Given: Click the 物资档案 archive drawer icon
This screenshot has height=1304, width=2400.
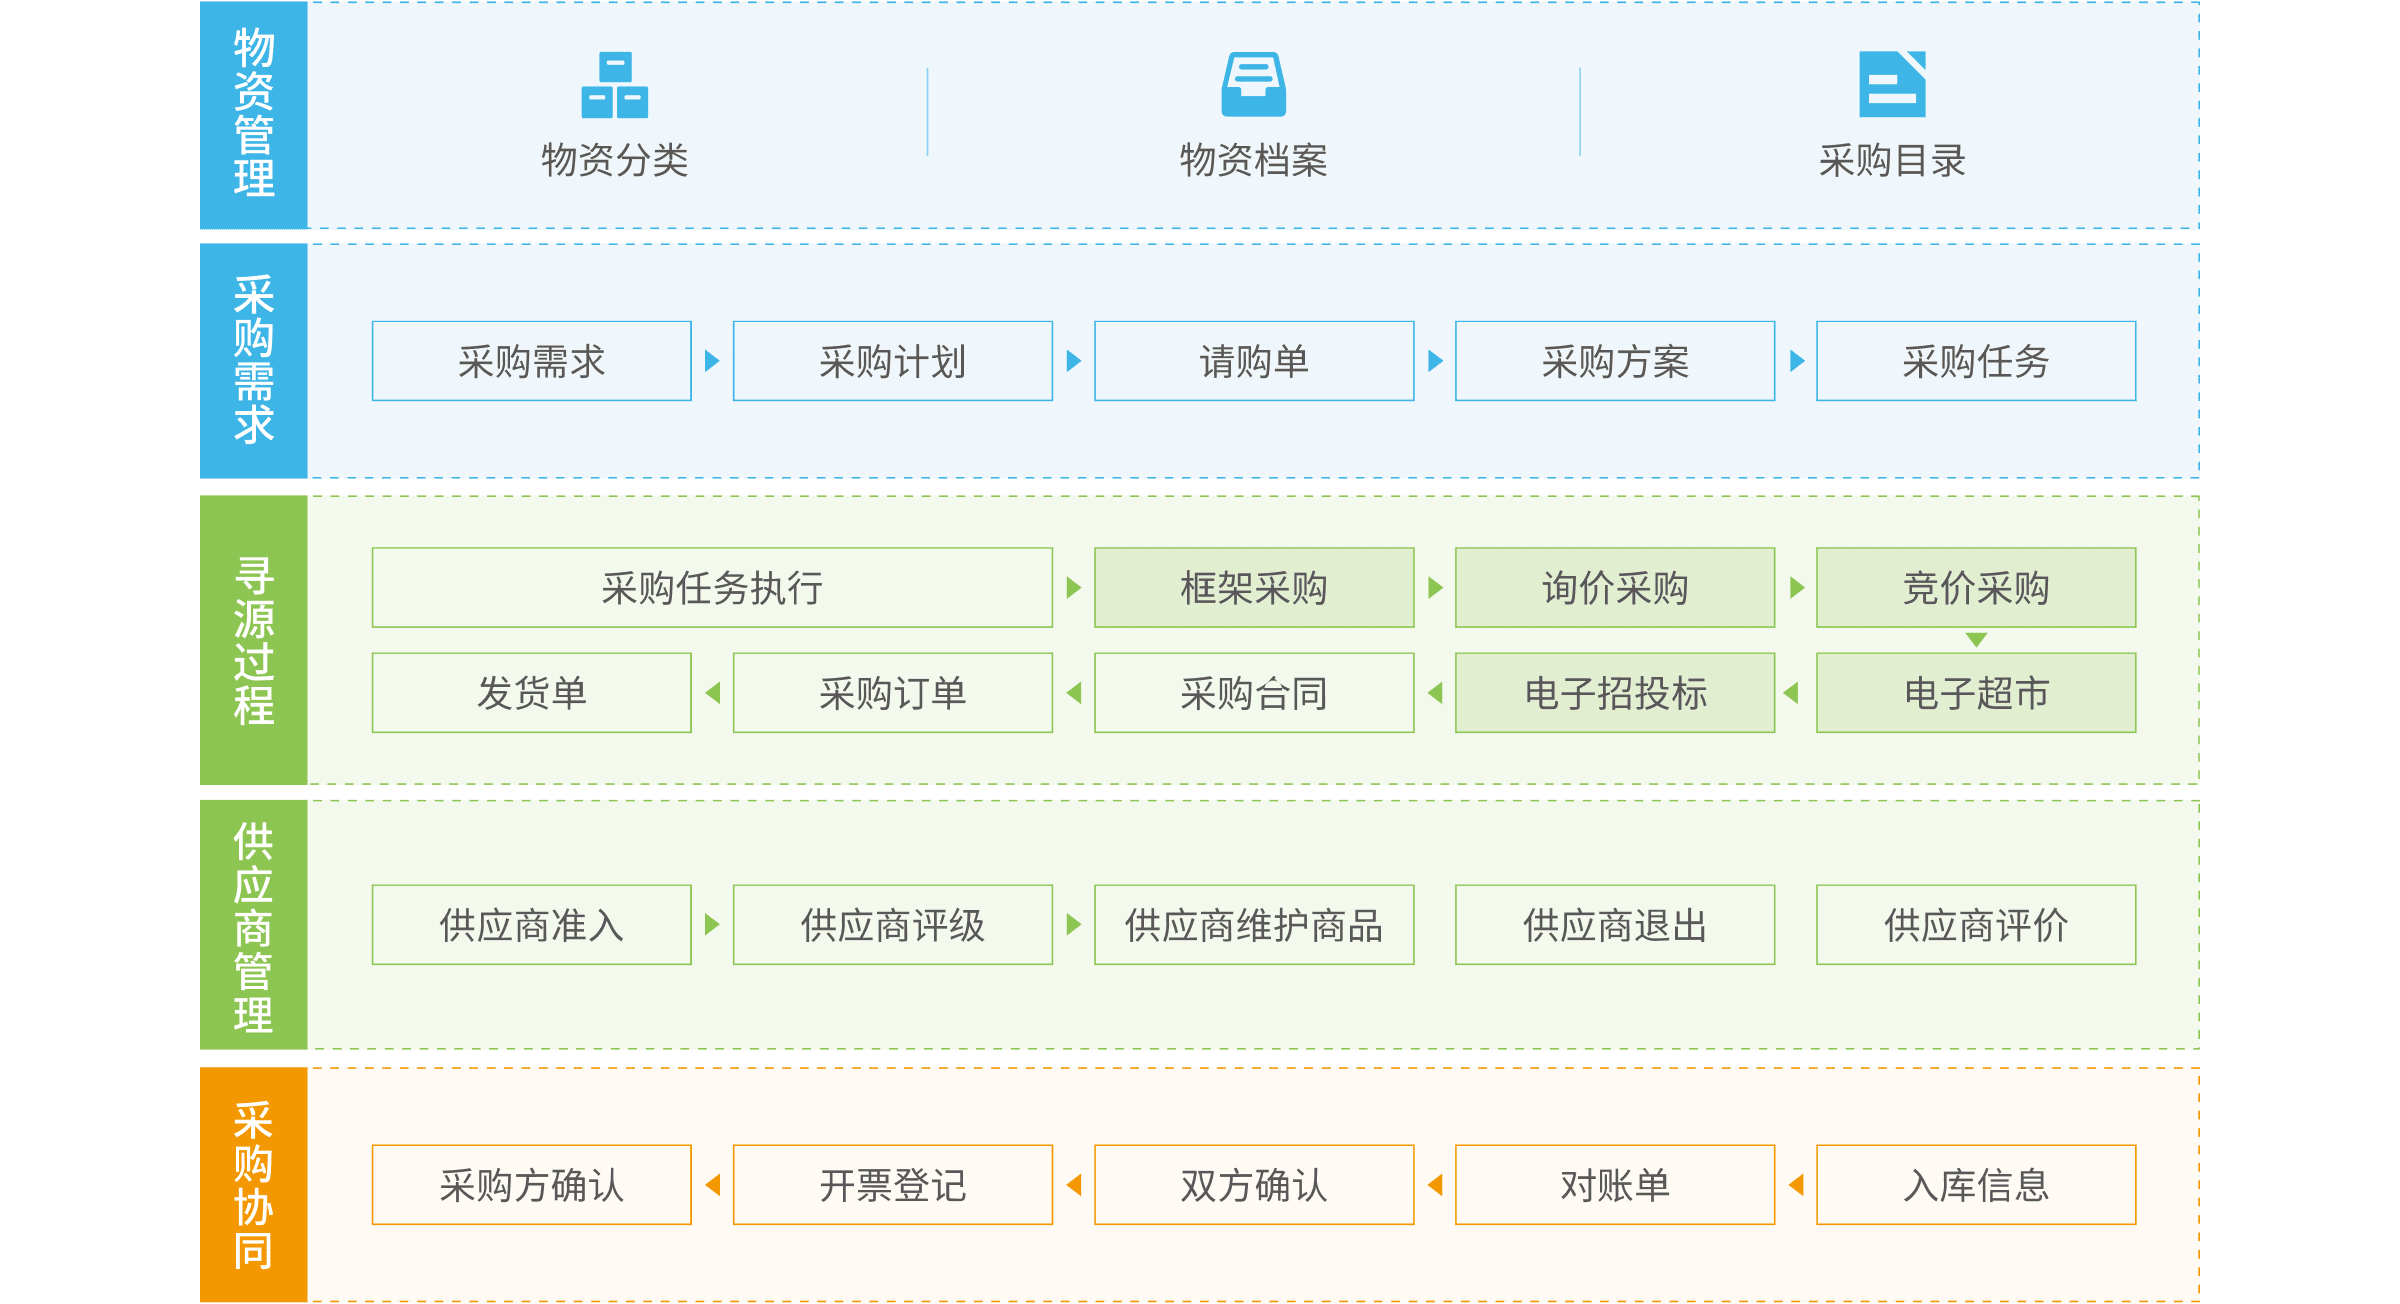Looking at the screenshot, I should point(1253,85).
